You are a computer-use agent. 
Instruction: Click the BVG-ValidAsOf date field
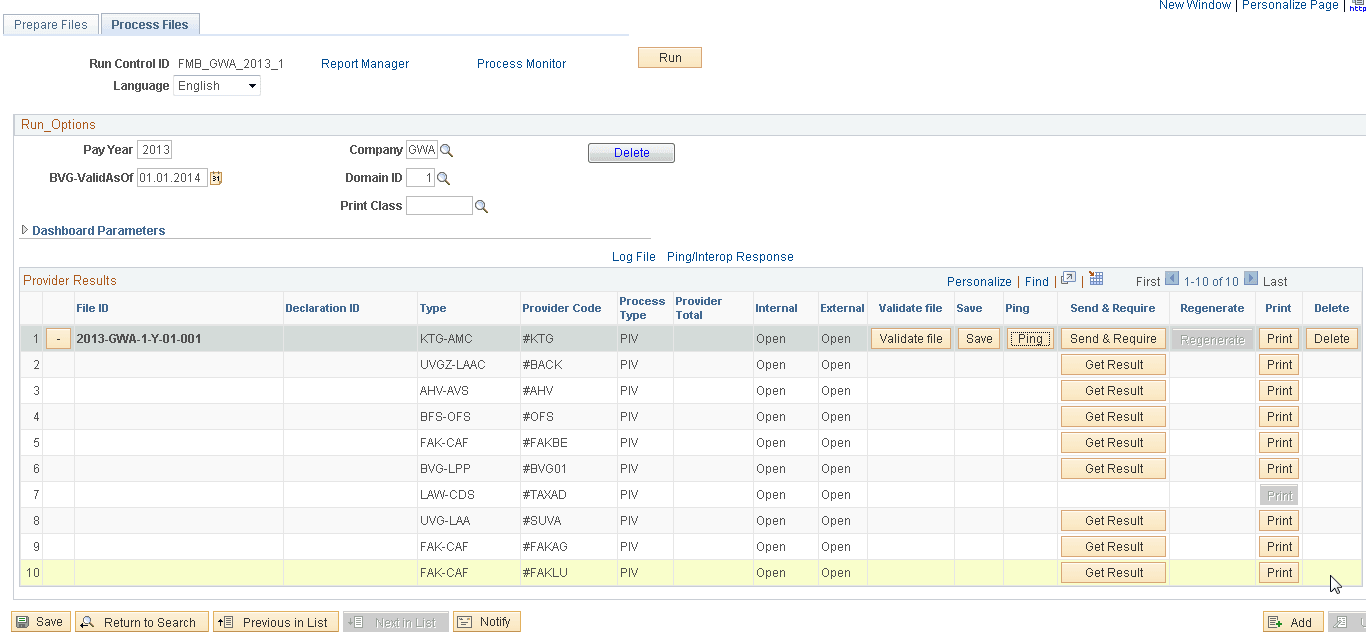point(172,178)
